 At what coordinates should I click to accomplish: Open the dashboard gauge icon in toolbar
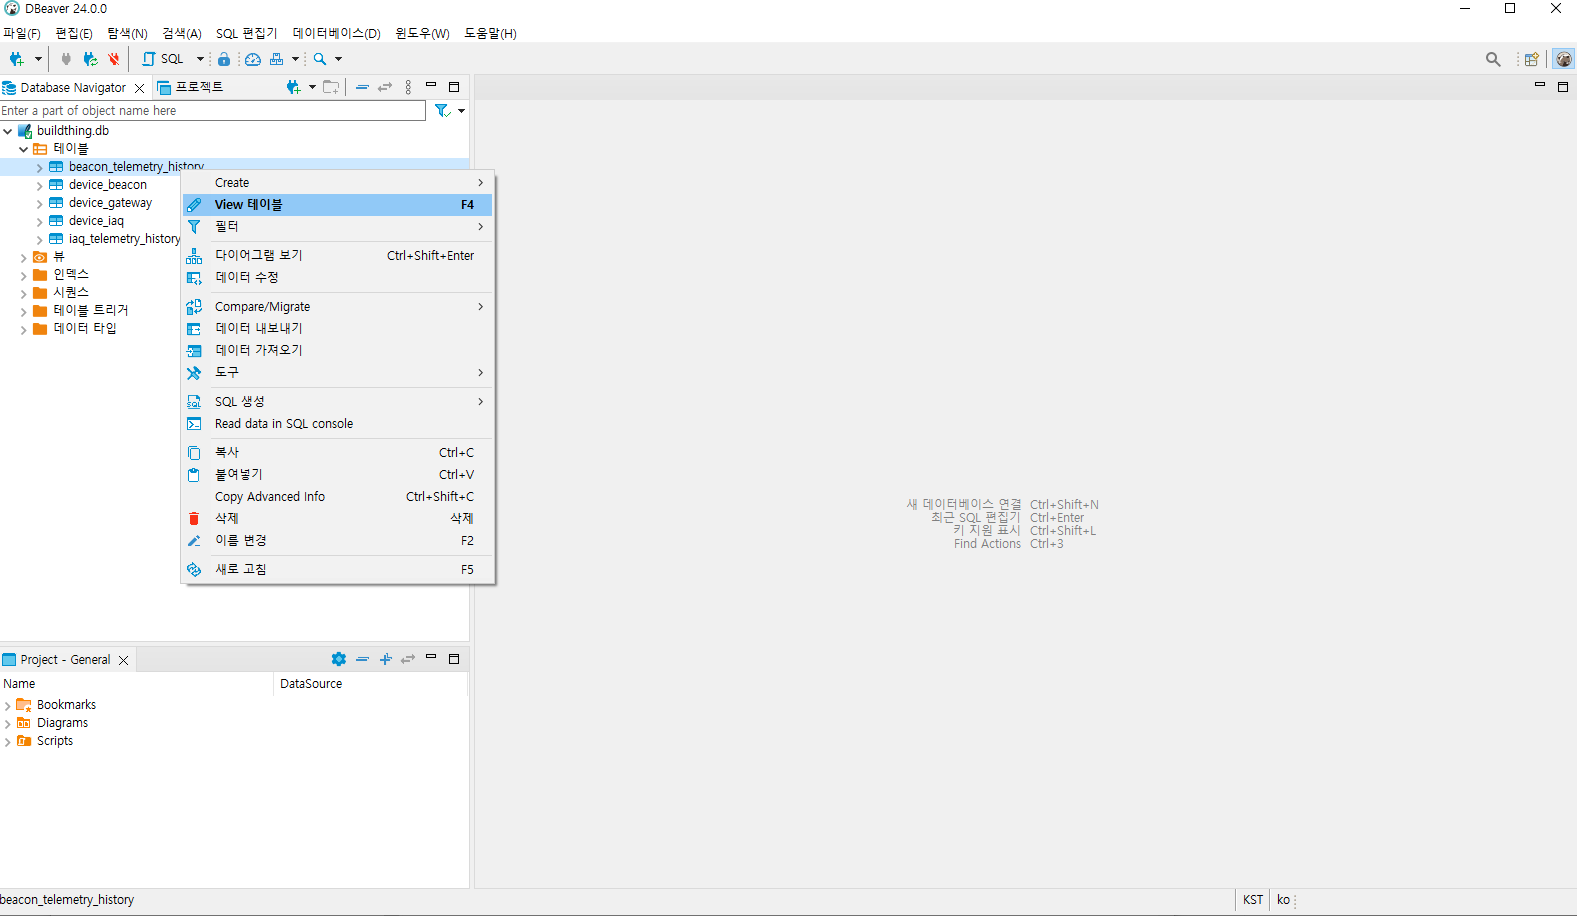click(253, 59)
